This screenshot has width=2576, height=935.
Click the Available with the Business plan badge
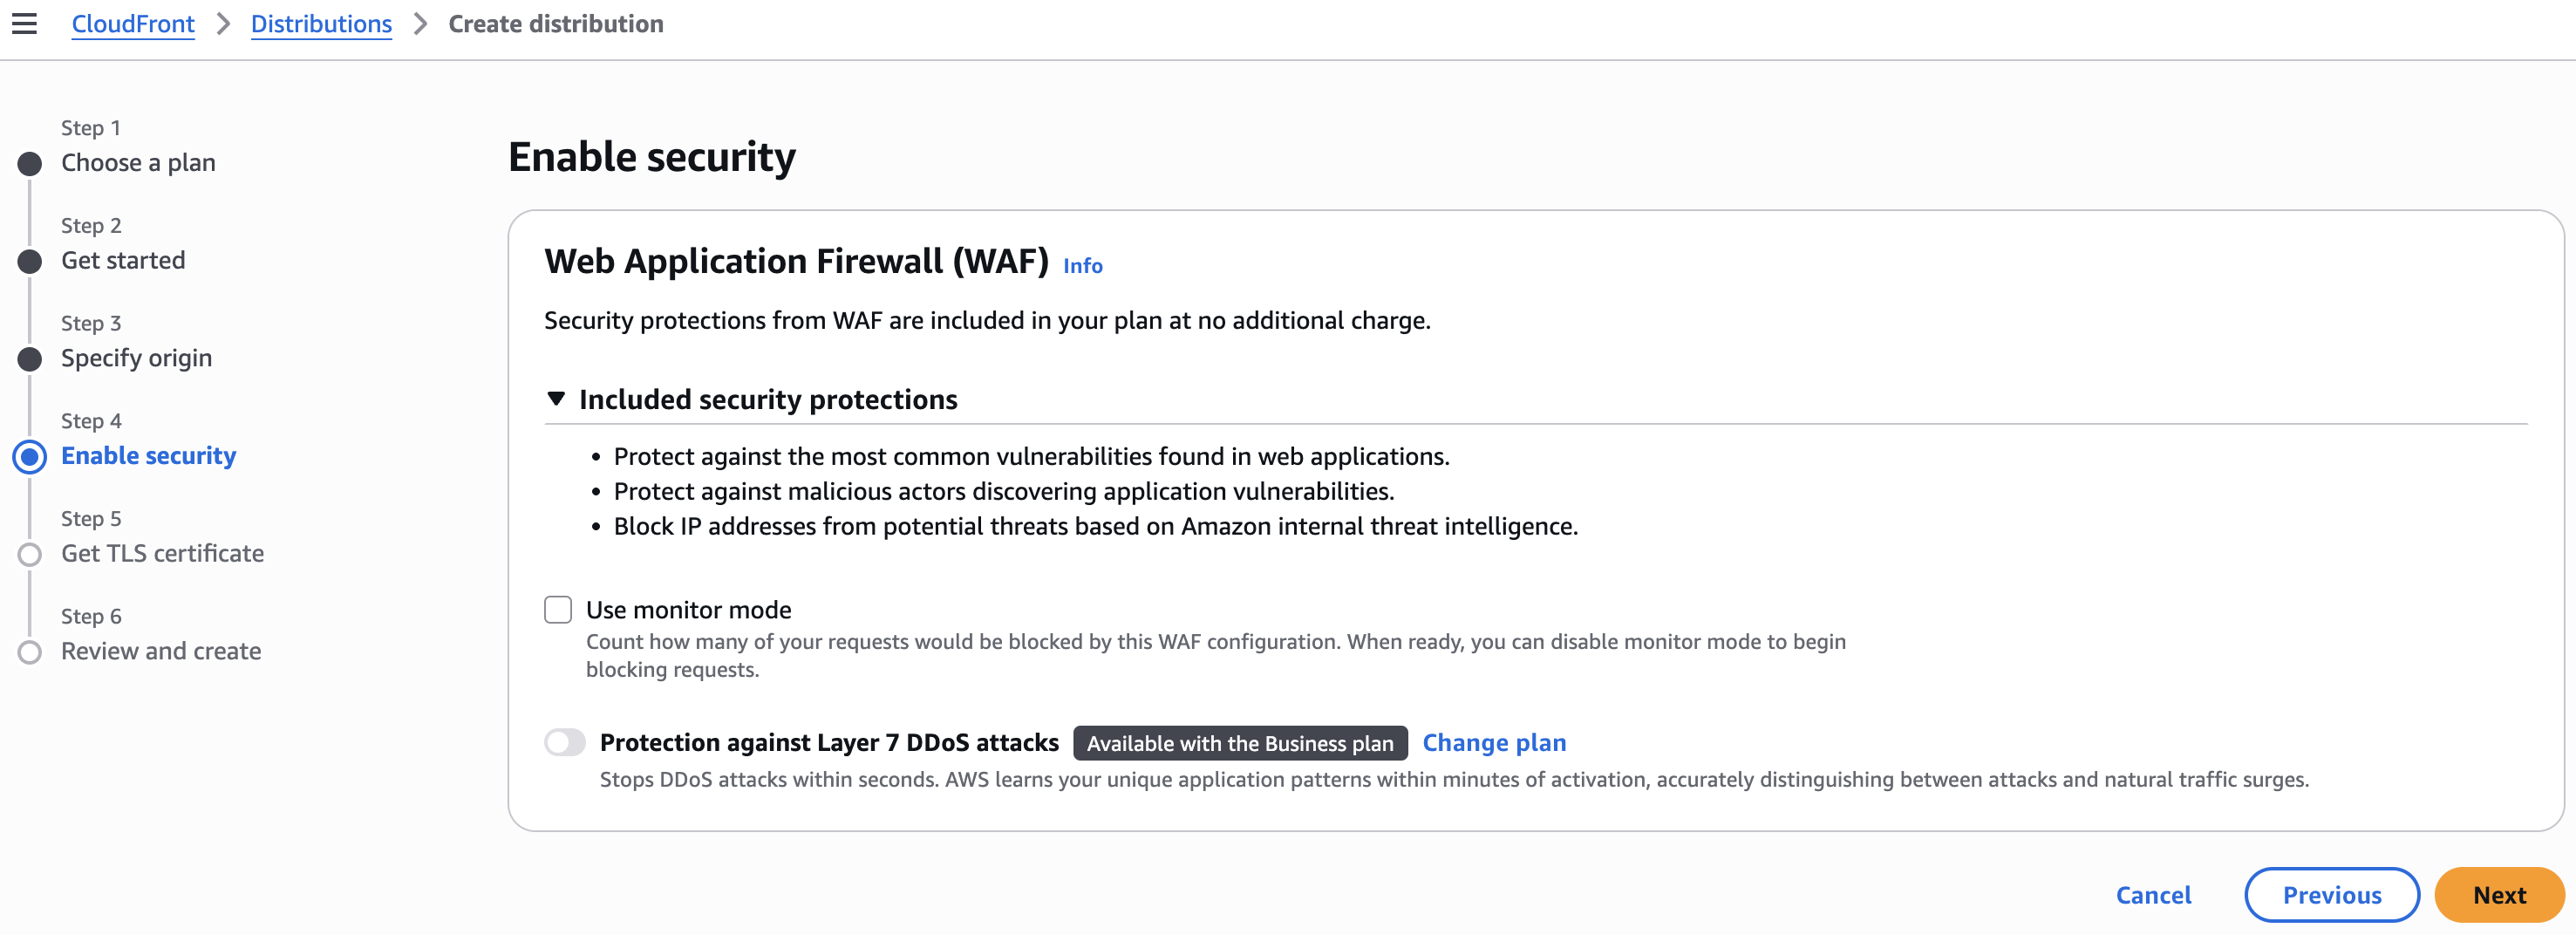coord(1240,743)
